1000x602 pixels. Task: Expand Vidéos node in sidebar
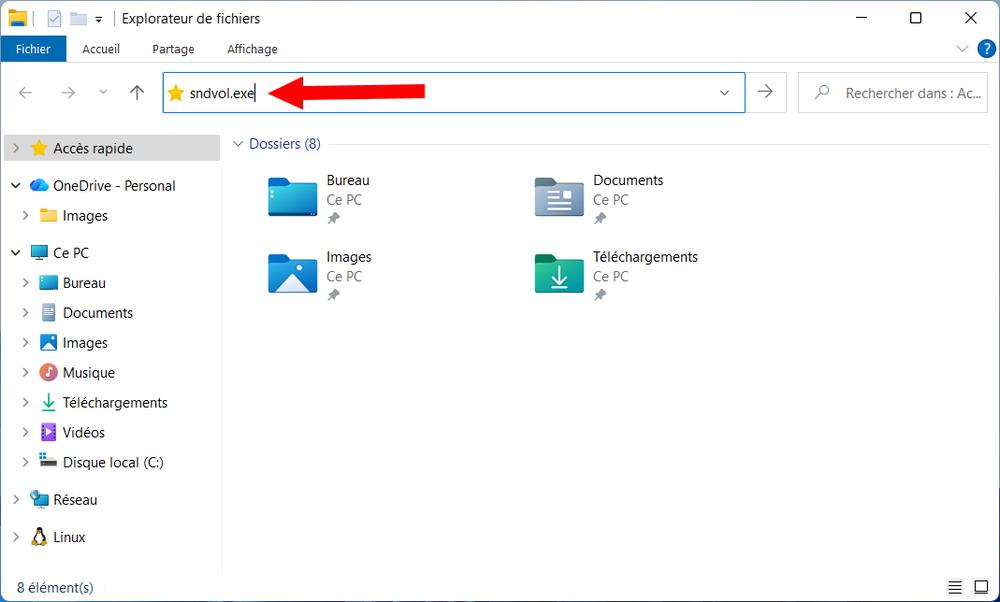(x=26, y=432)
